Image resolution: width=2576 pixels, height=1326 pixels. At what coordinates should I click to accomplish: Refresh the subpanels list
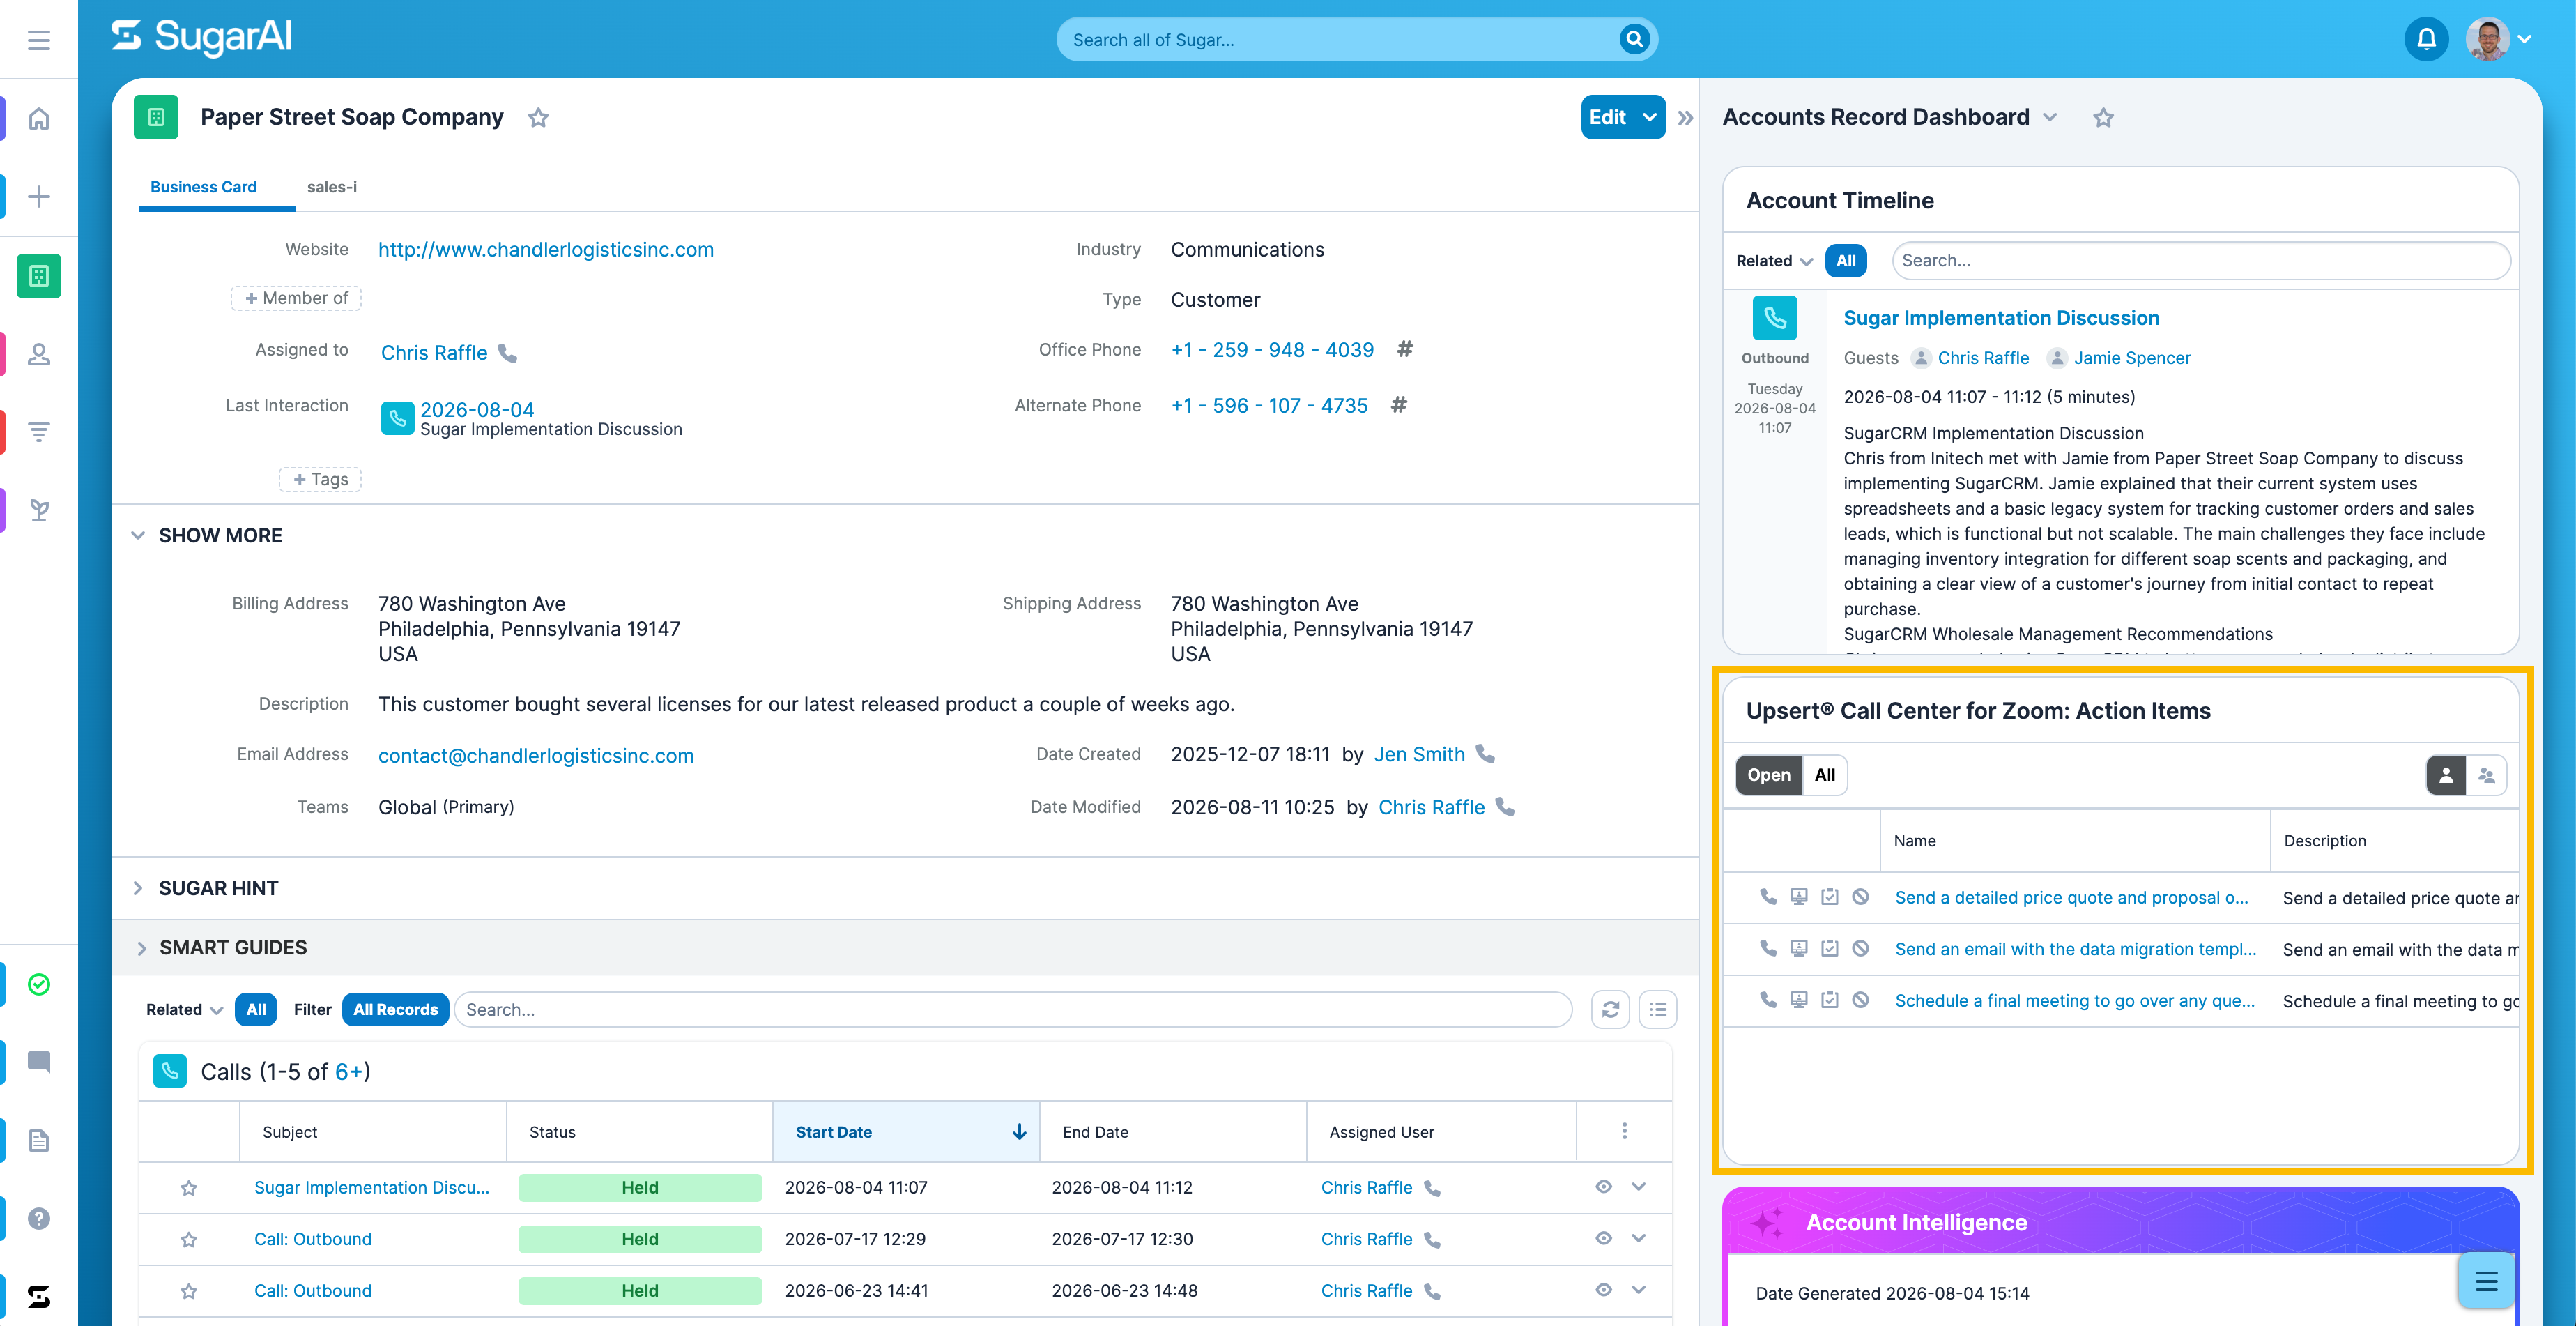(x=1610, y=1010)
